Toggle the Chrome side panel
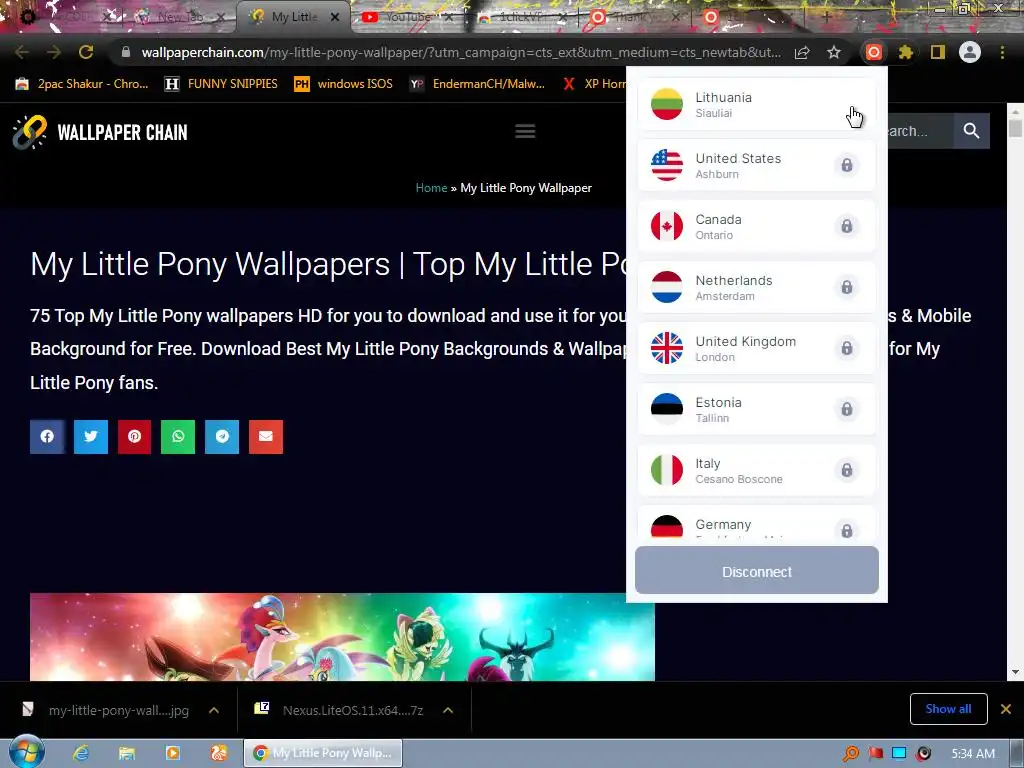This screenshot has height=768, width=1024. [938, 52]
